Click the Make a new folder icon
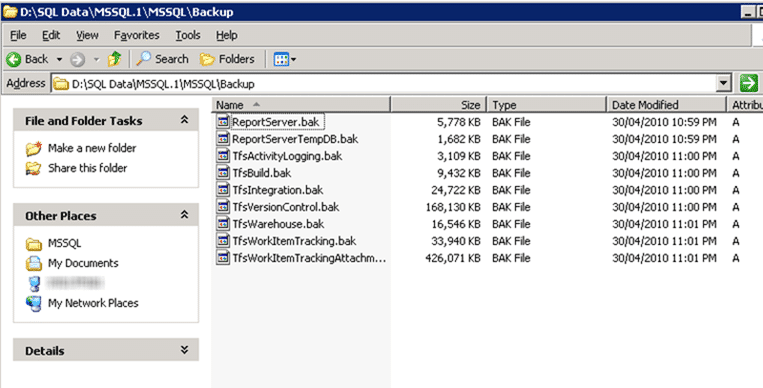The height and width of the screenshot is (388, 763). click(34, 148)
